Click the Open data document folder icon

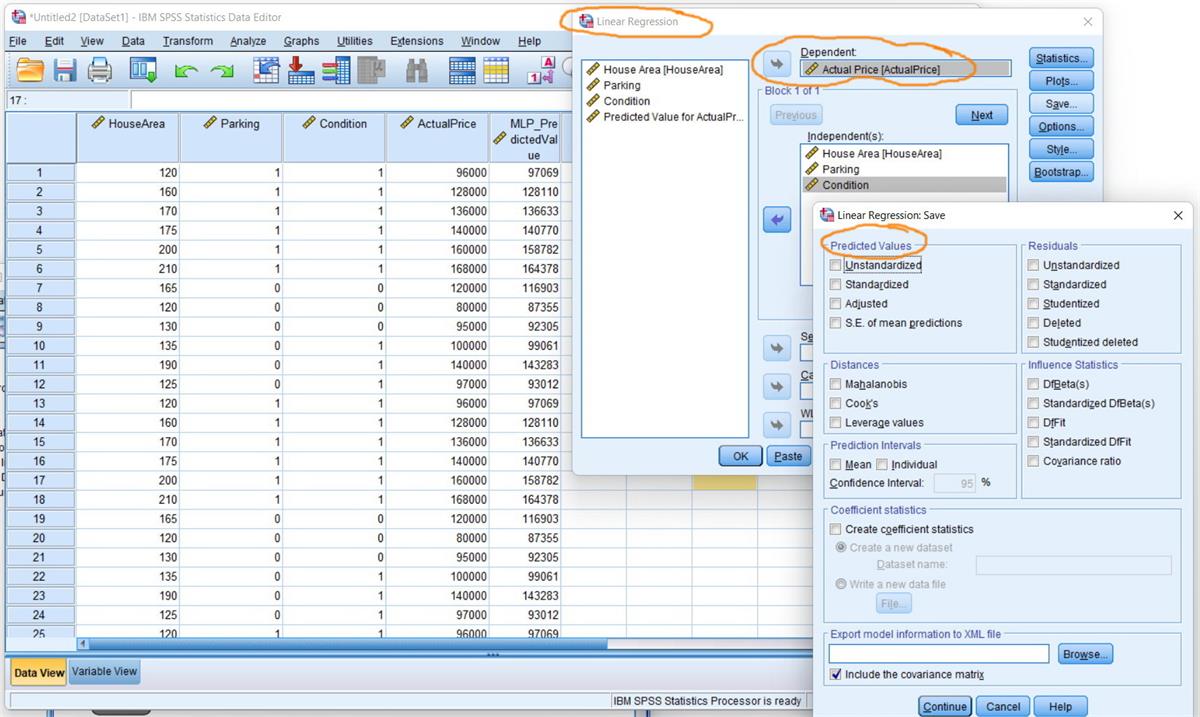coord(31,70)
